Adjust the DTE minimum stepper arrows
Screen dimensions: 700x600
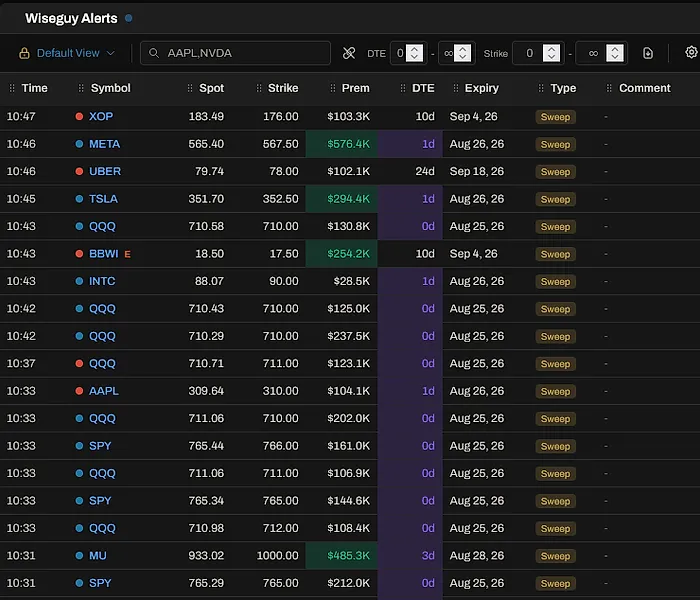point(414,53)
